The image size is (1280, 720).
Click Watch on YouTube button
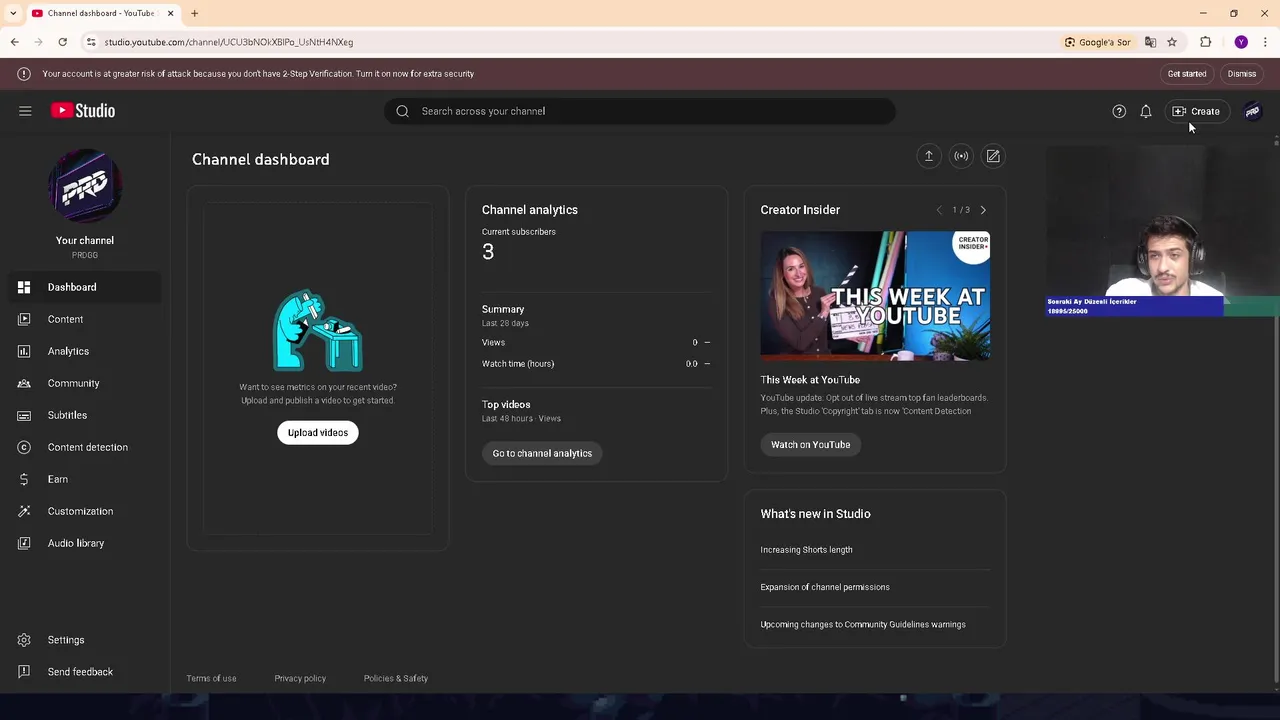(810, 445)
